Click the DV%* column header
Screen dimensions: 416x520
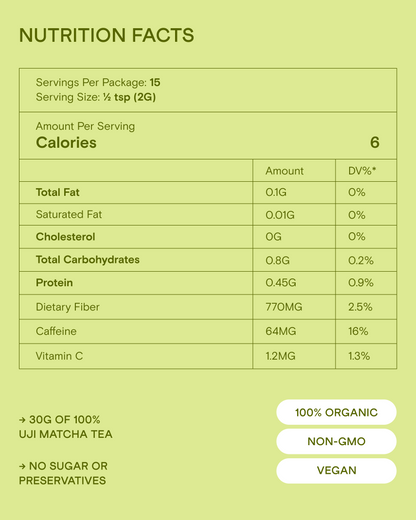pyautogui.click(x=362, y=171)
